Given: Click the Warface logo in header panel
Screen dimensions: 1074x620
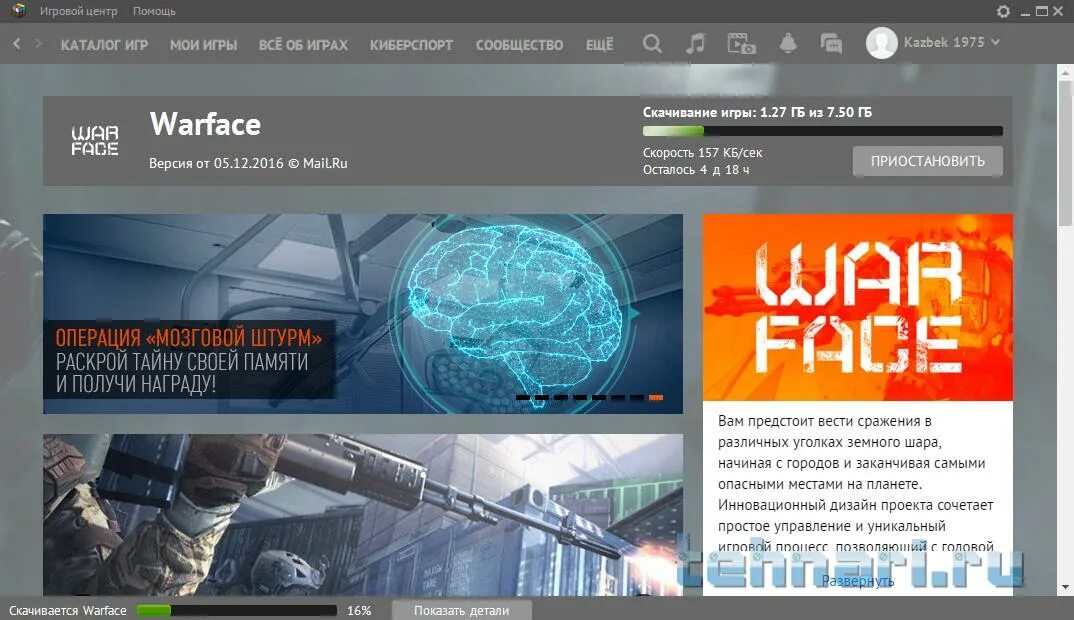Looking at the screenshot, I should 95,140.
